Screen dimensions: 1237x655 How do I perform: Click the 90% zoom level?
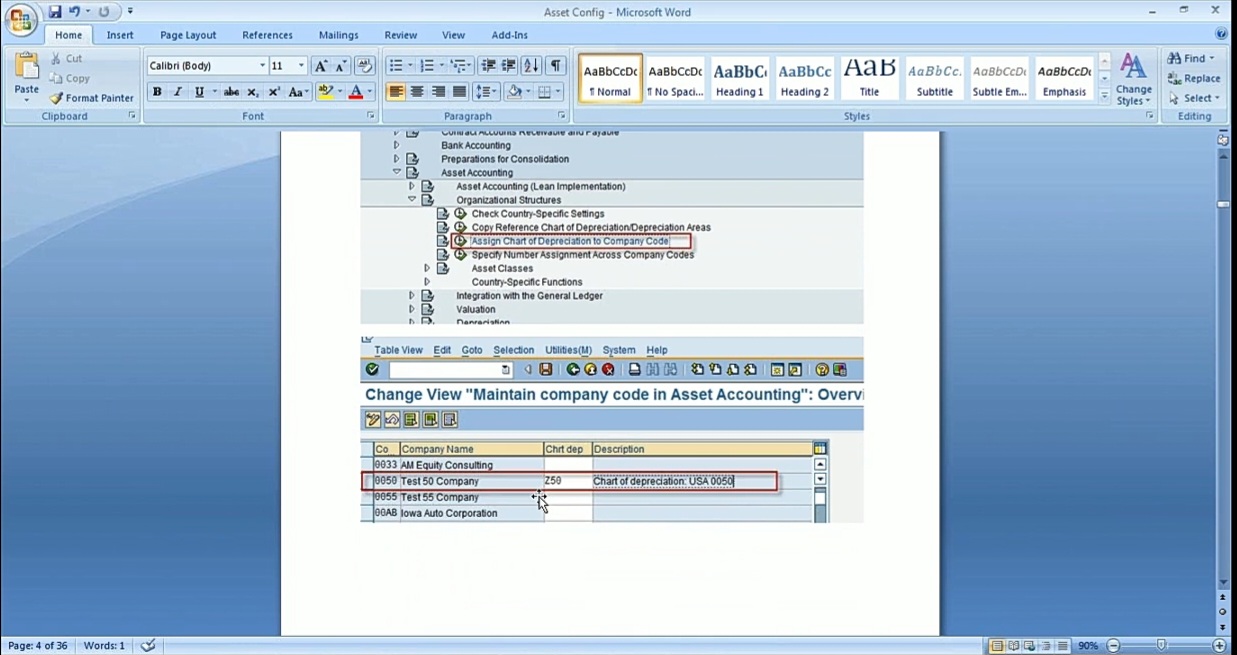[1088, 646]
